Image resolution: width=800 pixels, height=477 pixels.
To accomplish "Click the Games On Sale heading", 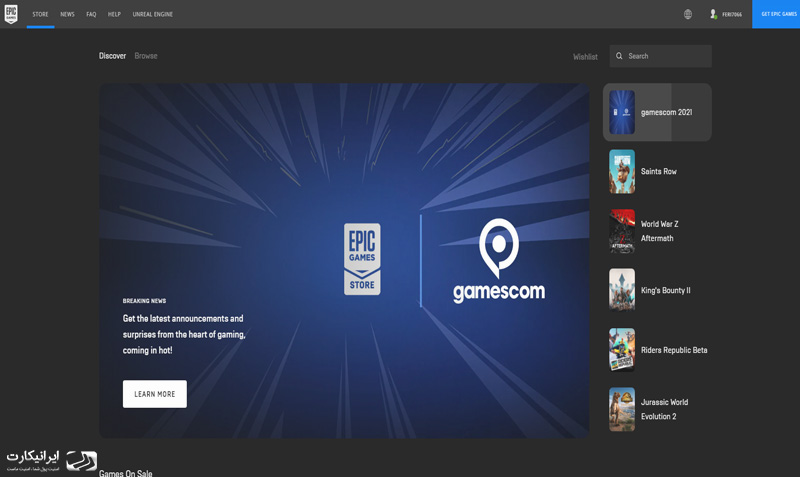I will tap(126, 473).
